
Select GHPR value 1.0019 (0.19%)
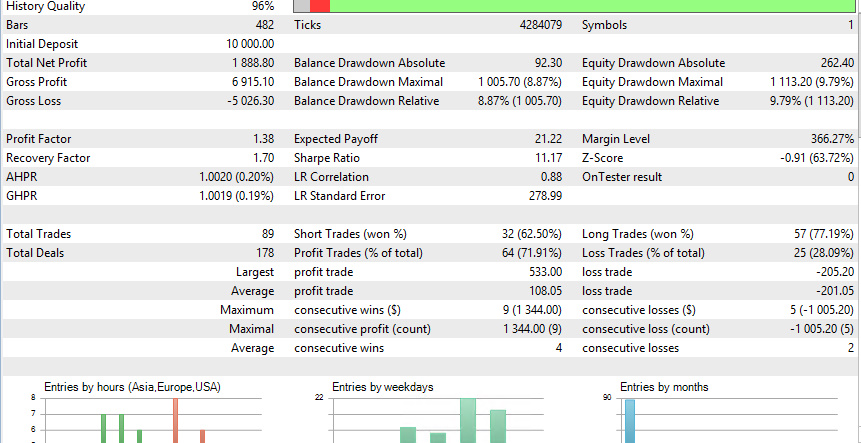point(236,196)
